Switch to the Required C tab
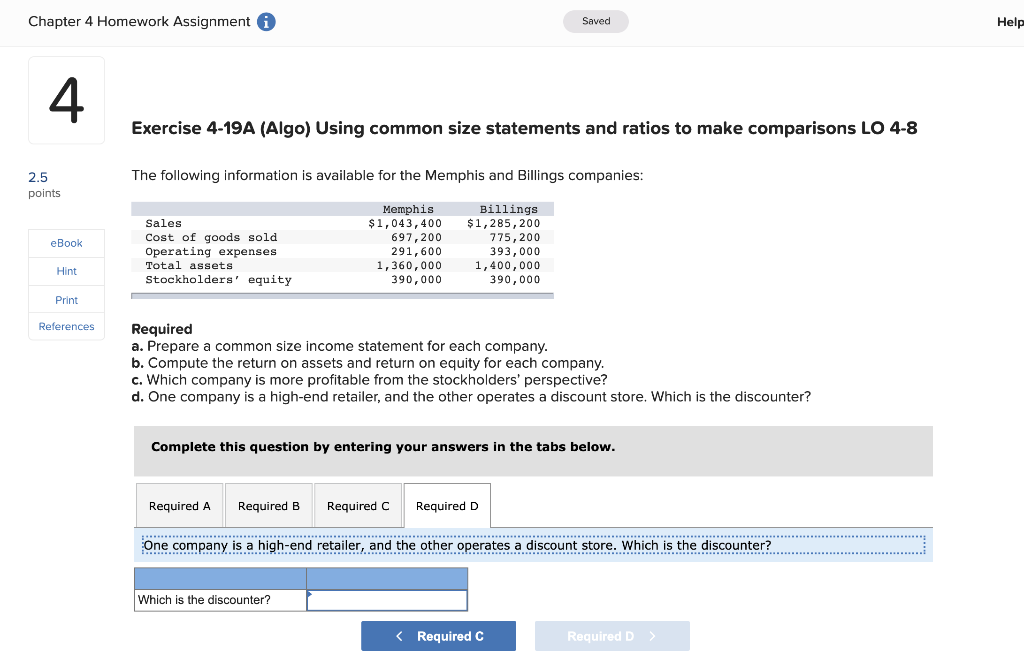1024x665 pixels. tap(357, 505)
